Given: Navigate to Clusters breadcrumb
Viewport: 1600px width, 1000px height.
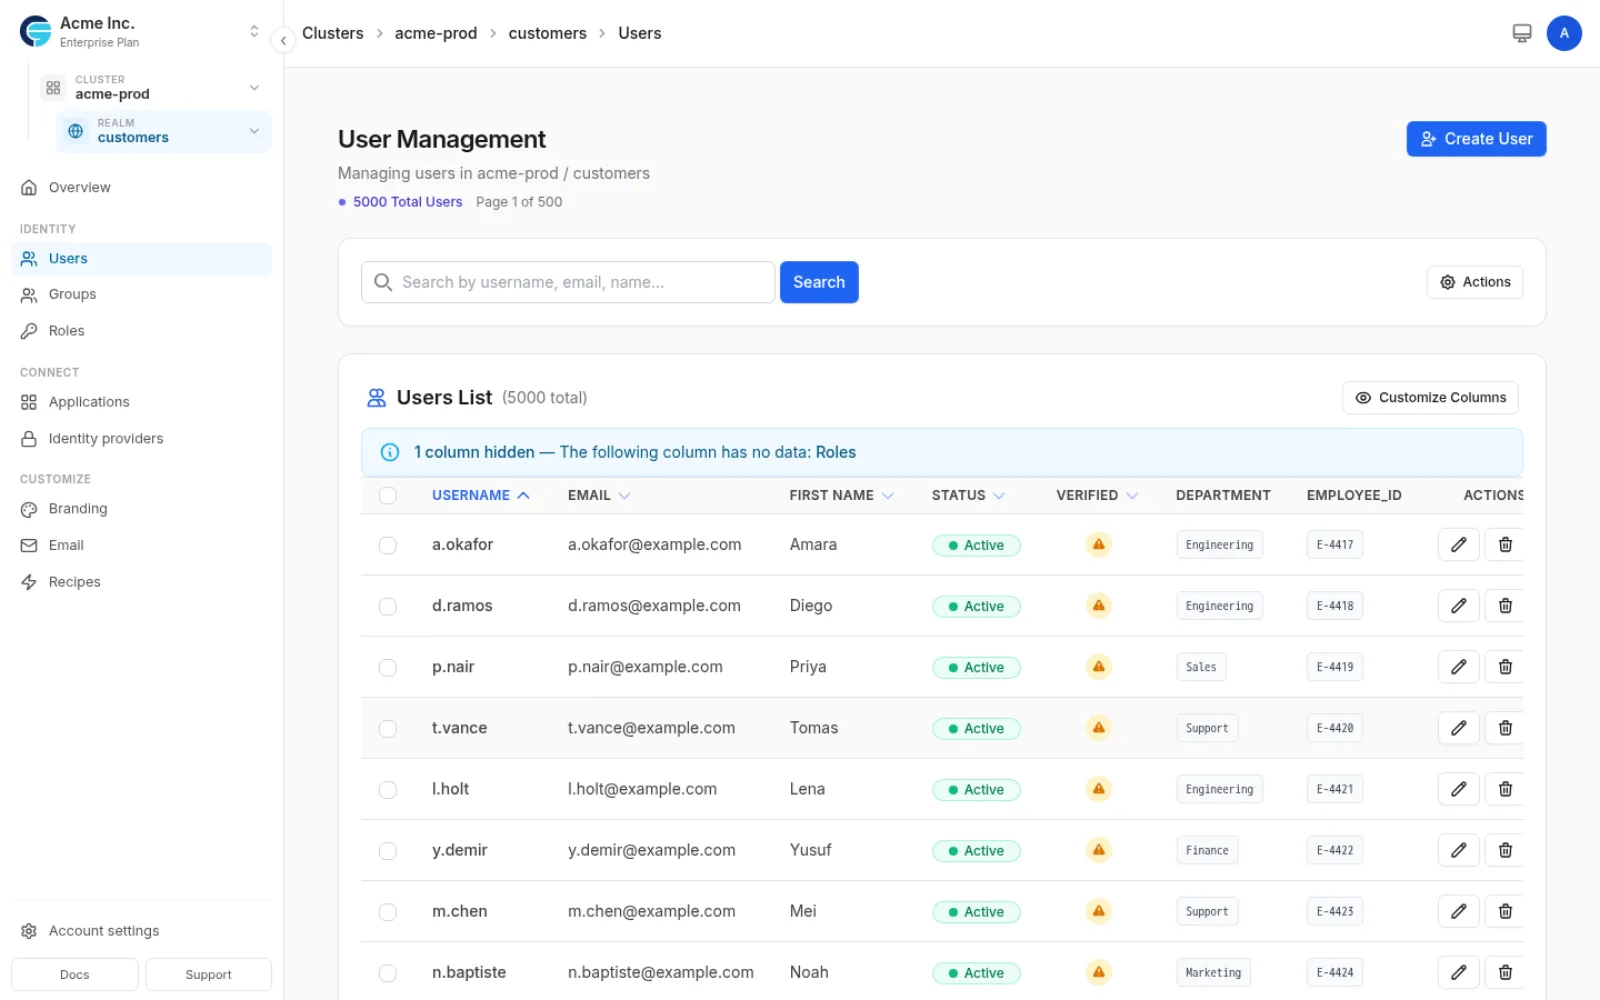Looking at the screenshot, I should point(333,33).
